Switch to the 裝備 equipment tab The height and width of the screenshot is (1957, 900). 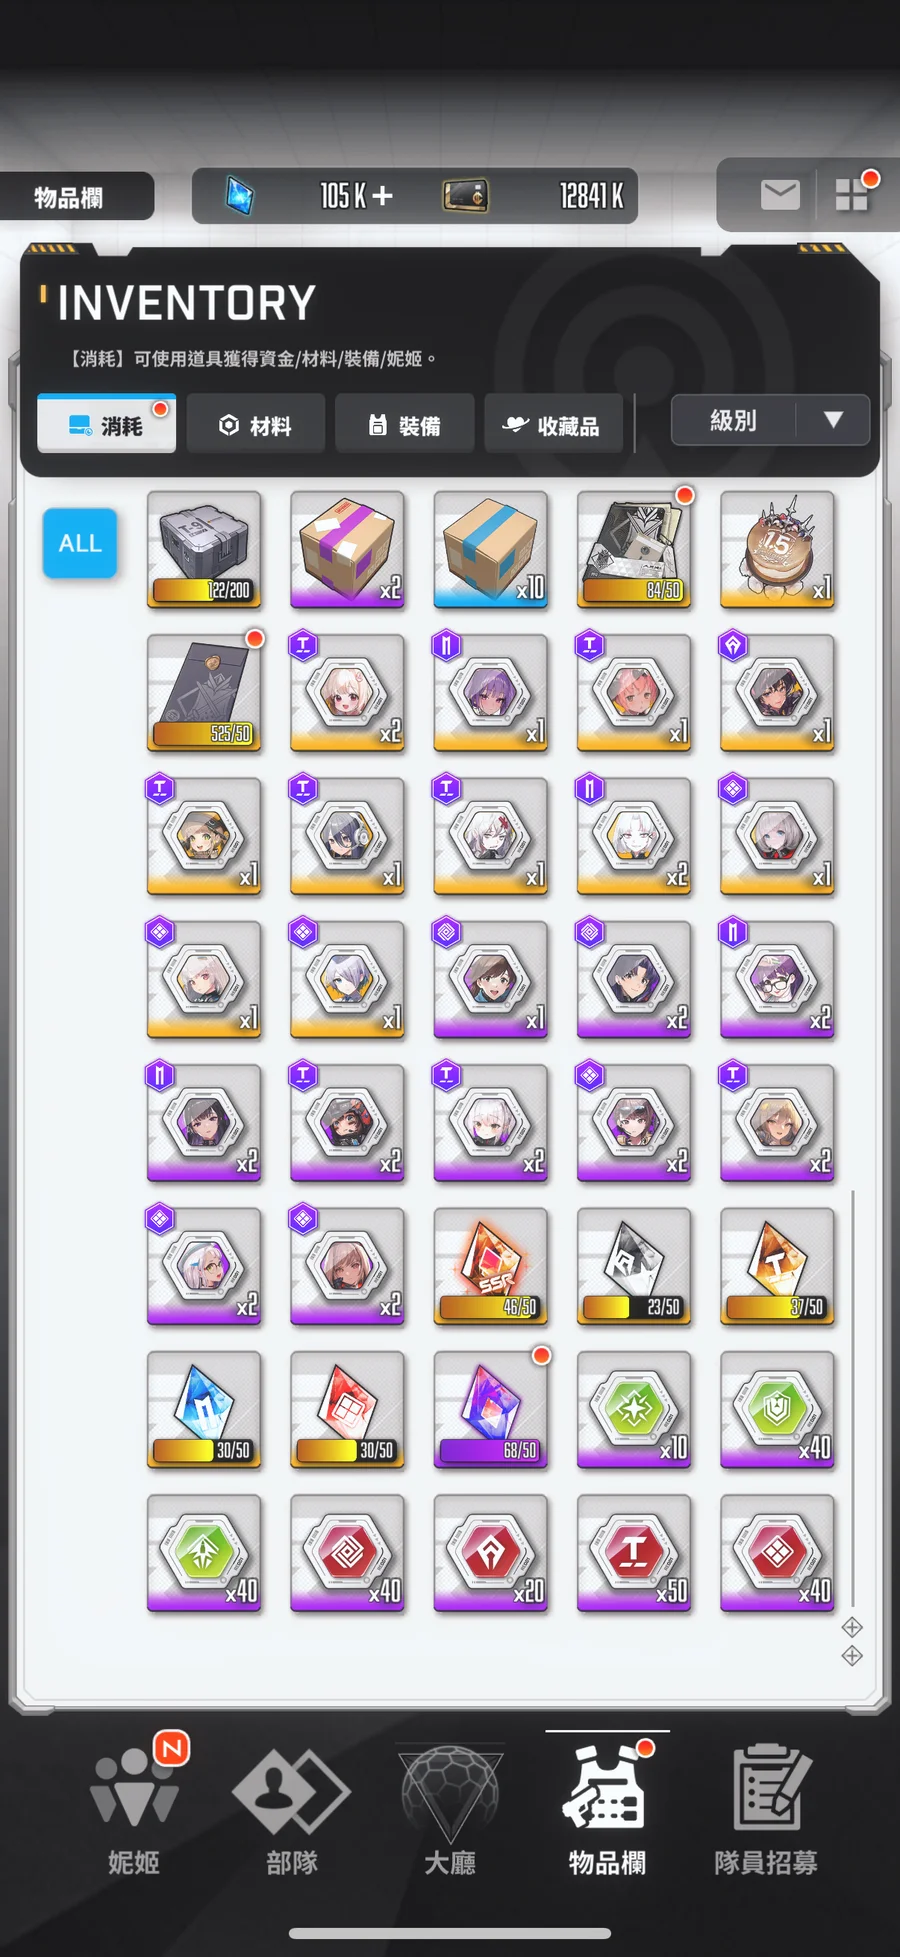tap(405, 425)
